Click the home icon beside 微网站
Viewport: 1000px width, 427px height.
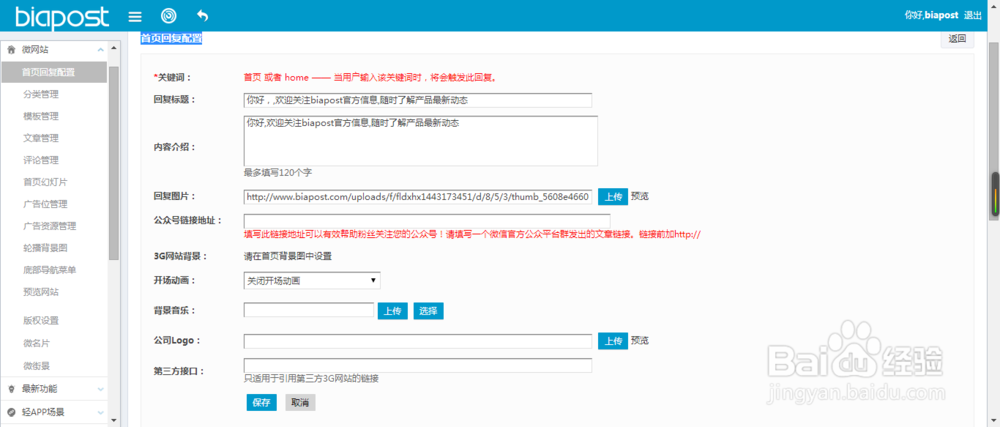pos(11,49)
